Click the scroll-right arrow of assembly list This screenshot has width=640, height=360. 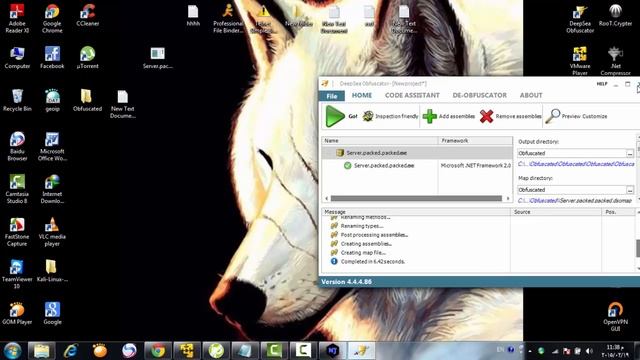(508, 198)
